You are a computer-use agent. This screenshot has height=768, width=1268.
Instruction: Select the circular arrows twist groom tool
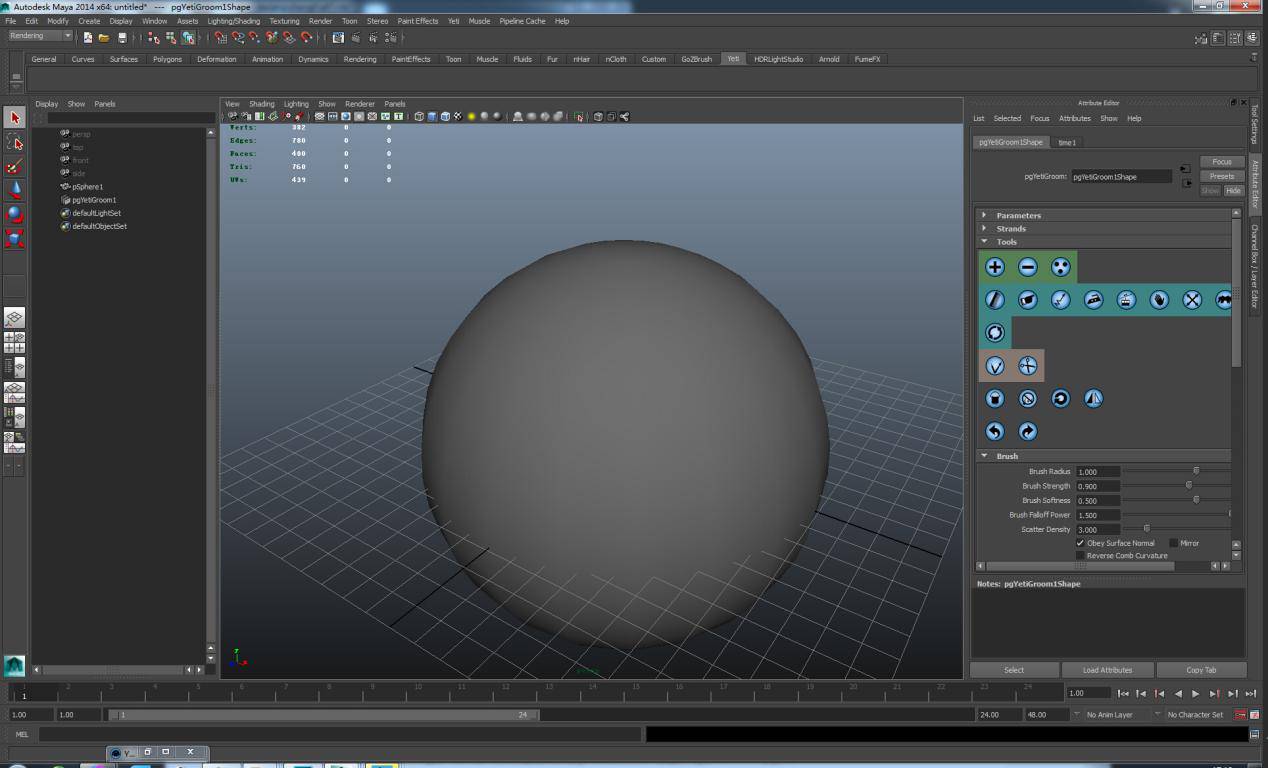994,333
